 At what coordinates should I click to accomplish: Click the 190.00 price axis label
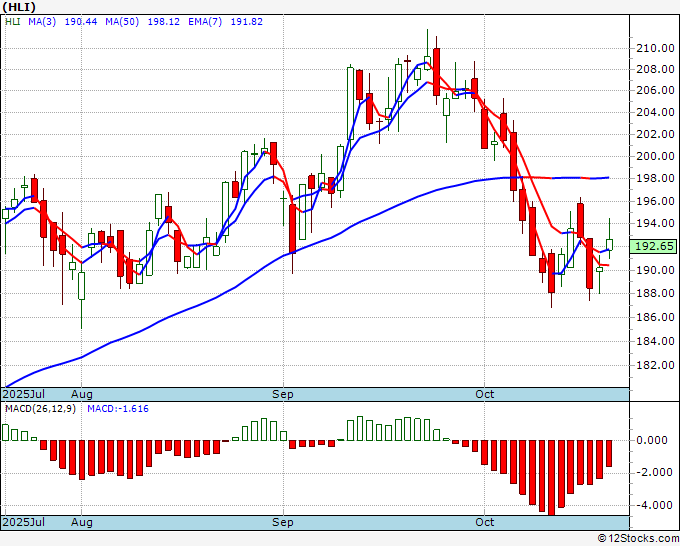[655, 270]
